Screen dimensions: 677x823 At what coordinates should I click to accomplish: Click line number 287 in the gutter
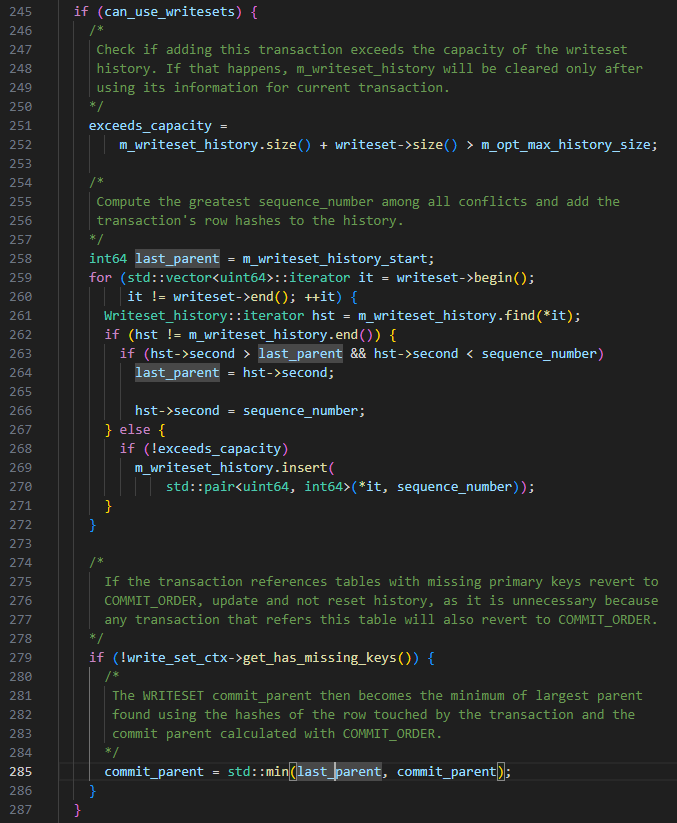click(x=20, y=810)
